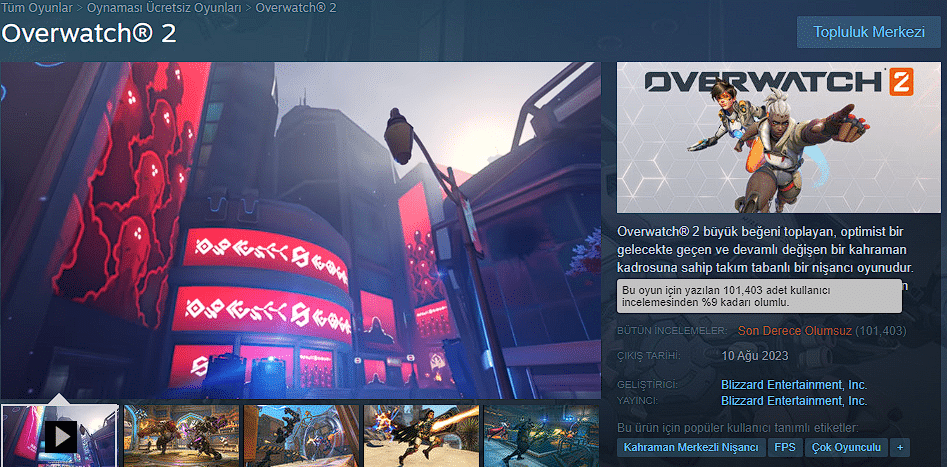
Task: Select the Kahraman Merkezli Nişancı tag
Action: [691, 448]
